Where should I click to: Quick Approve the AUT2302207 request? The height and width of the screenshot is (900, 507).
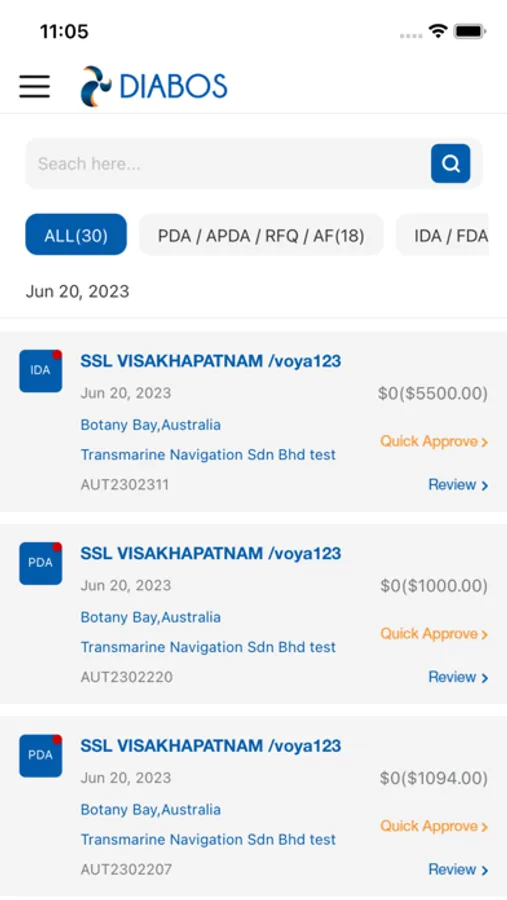[434, 826]
